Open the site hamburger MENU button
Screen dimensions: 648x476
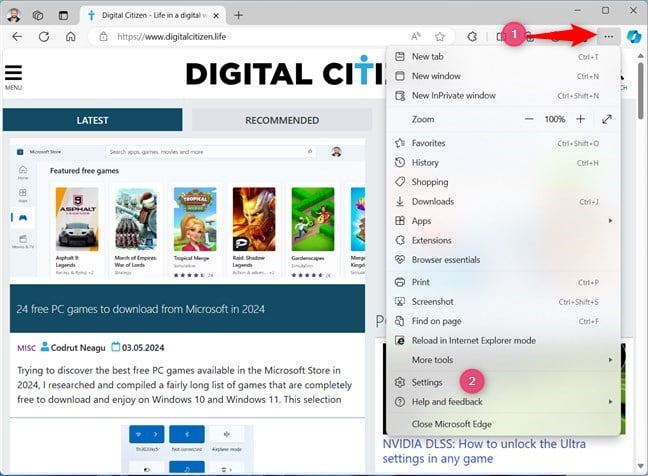point(13,77)
